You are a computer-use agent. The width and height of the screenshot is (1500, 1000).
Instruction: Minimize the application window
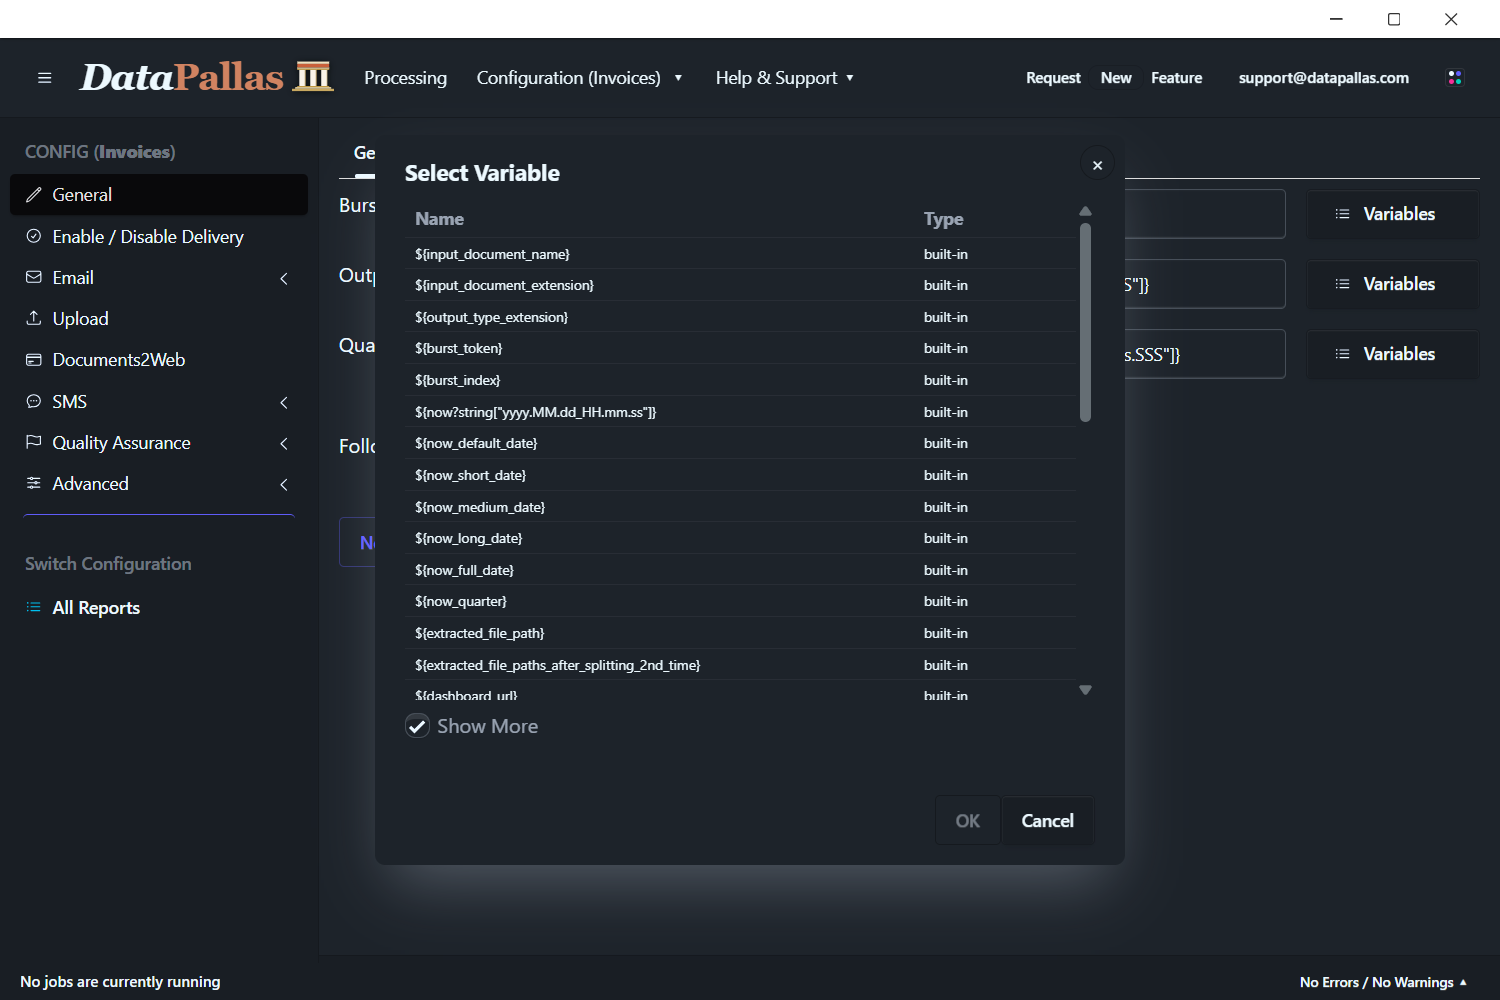coord(1336,19)
